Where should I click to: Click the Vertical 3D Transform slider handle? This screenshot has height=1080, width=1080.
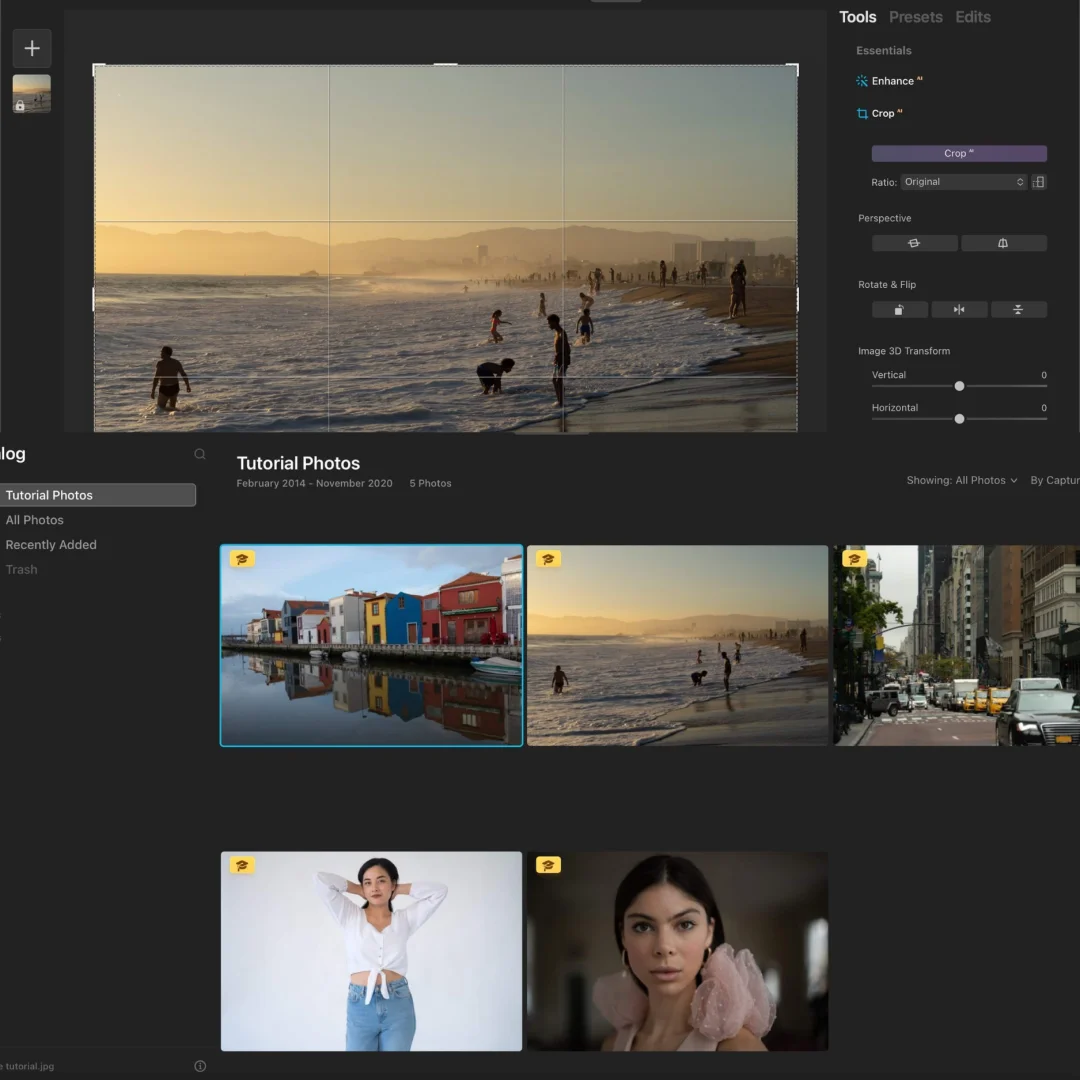(959, 386)
